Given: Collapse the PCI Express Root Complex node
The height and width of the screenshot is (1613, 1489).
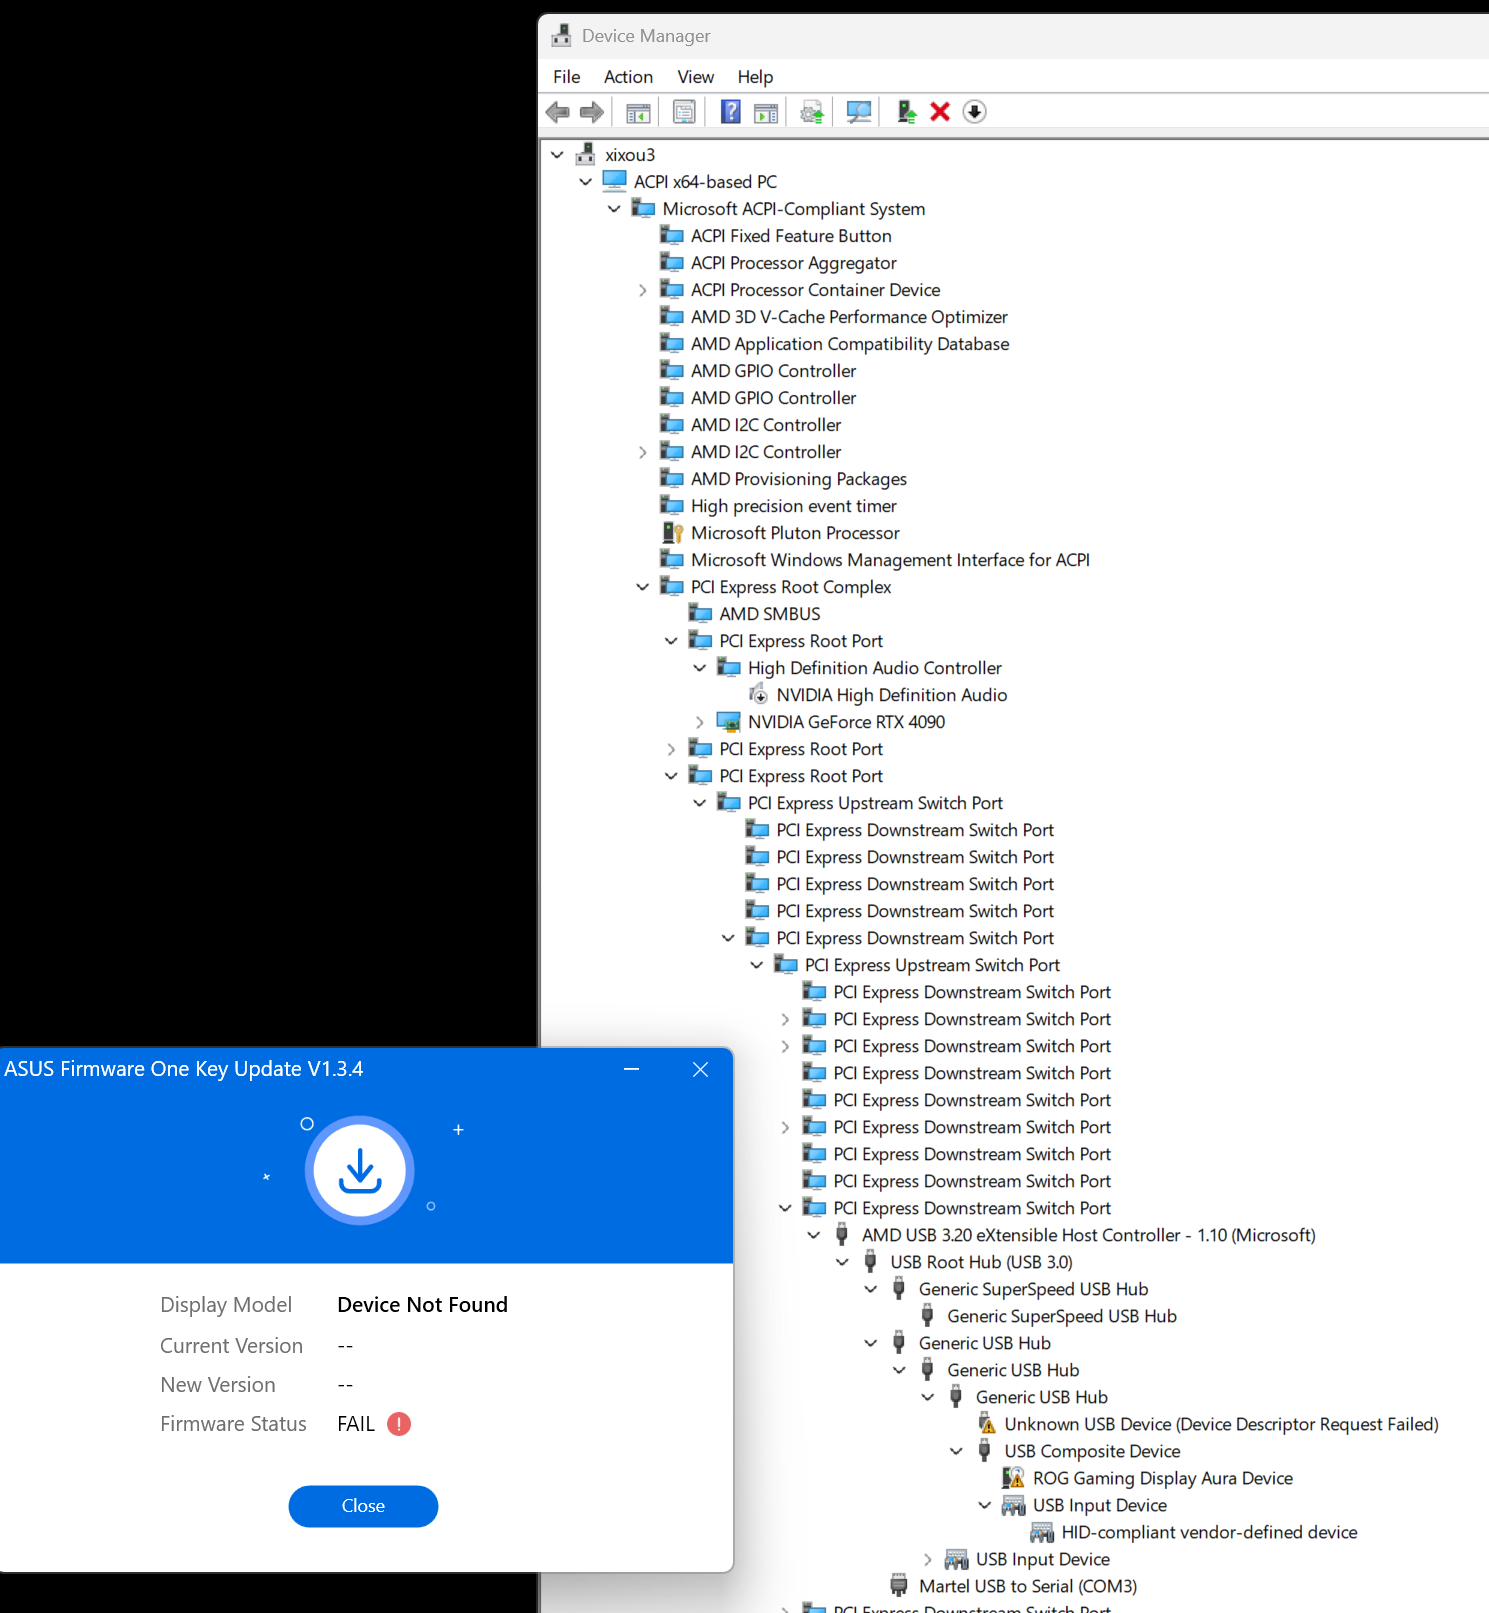Looking at the screenshot, I should click(643, 587).
